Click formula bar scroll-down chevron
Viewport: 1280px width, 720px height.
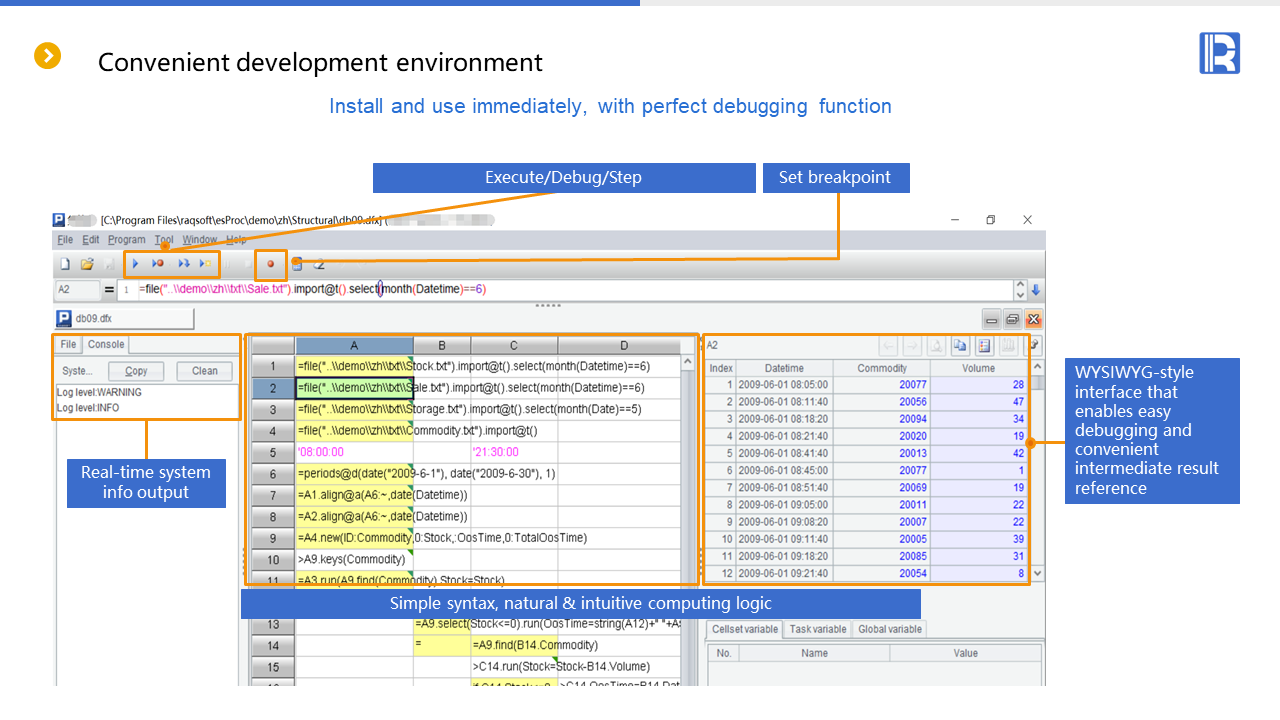(x=1020, y=295)
